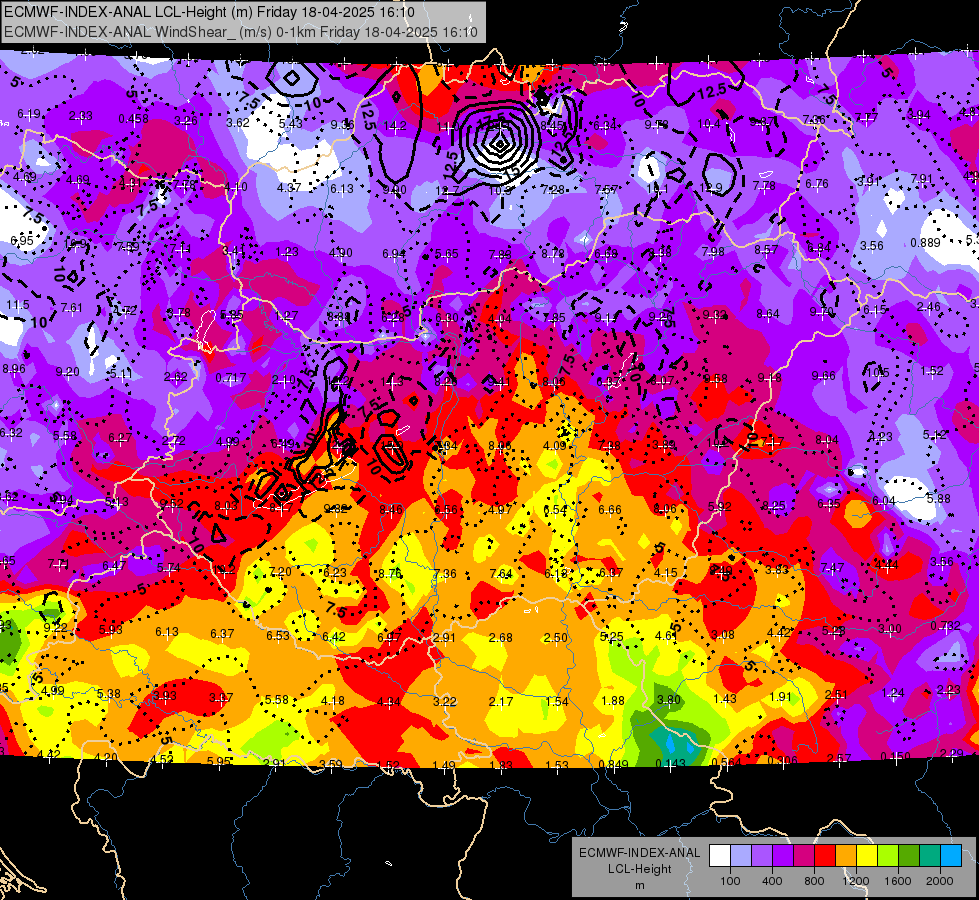
Task: Click the wind shear value "6.66"
Action: pyautogui.click(x=610, y=510)
